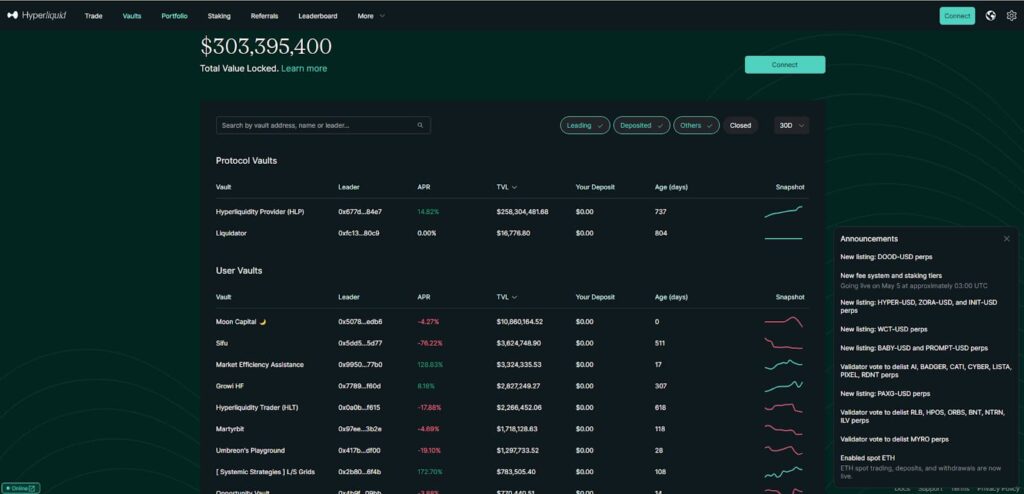Click the search magnifier icon
Screen dimensions: 1024x494
(420, 125)
